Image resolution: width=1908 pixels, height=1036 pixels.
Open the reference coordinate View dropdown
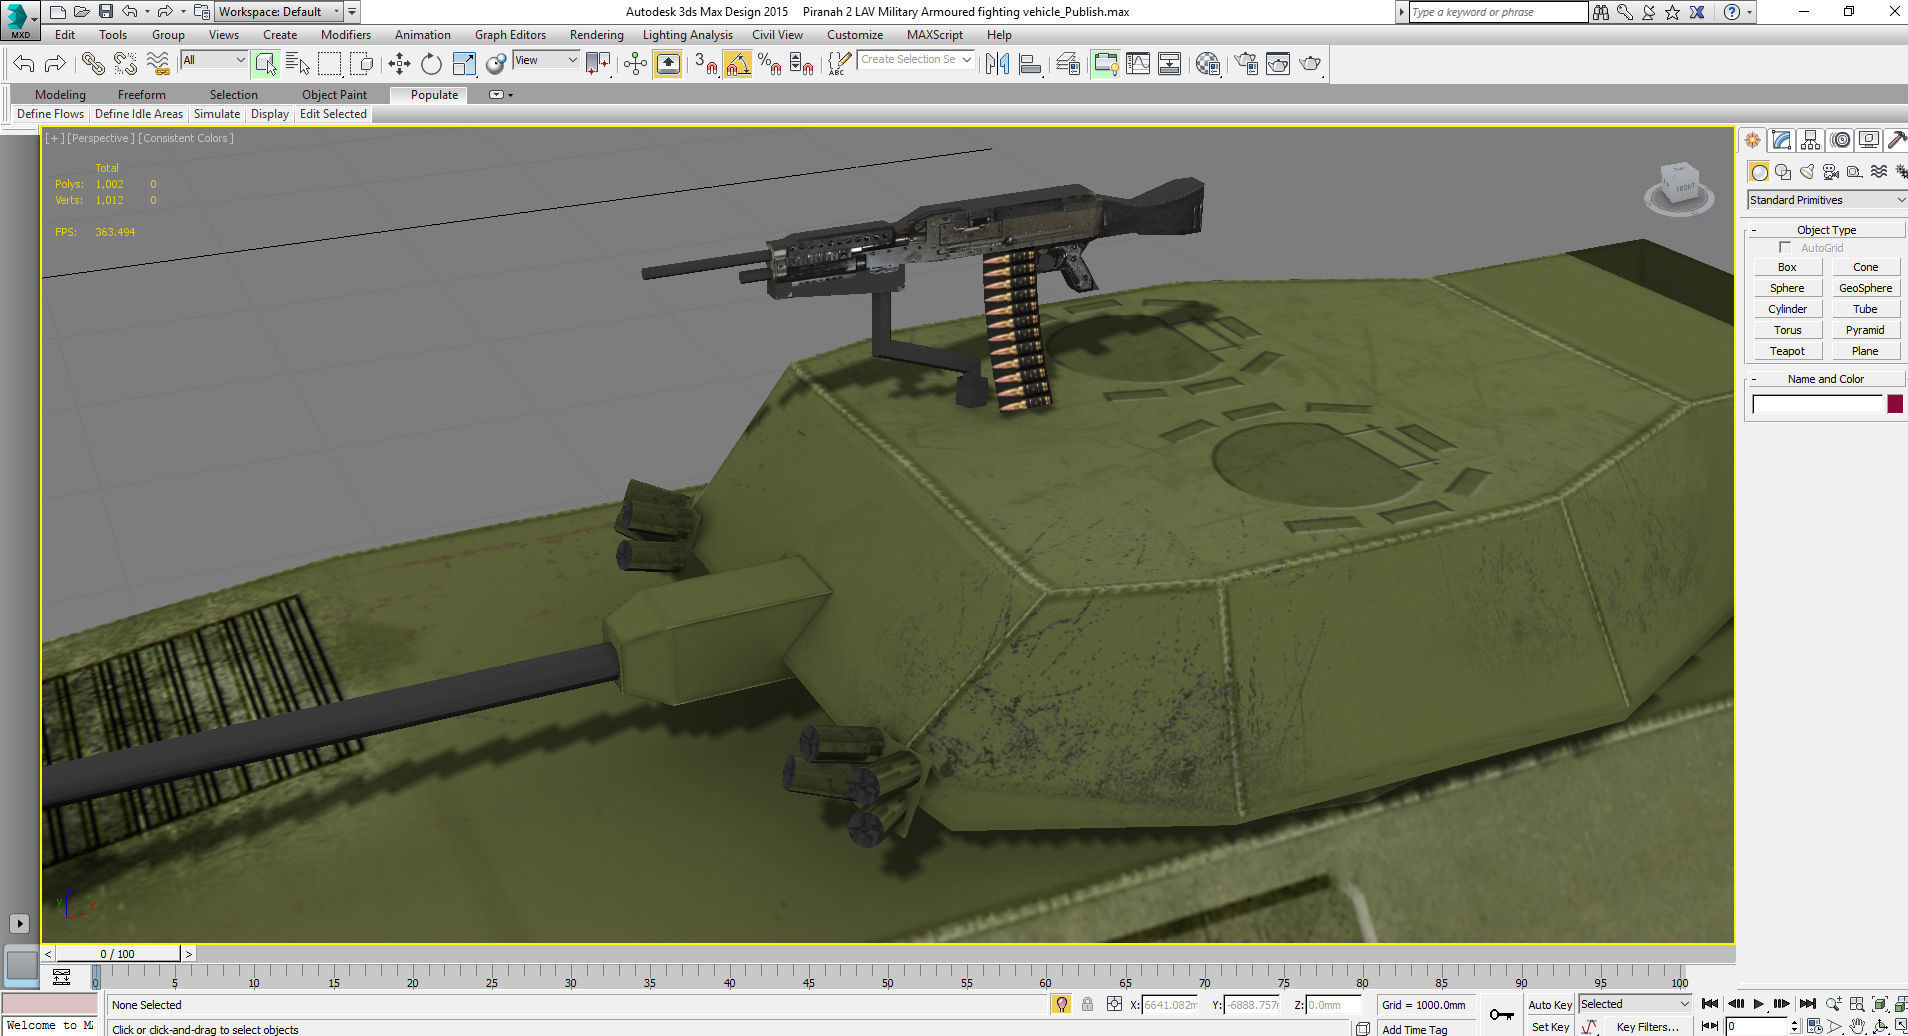[546, 60]
